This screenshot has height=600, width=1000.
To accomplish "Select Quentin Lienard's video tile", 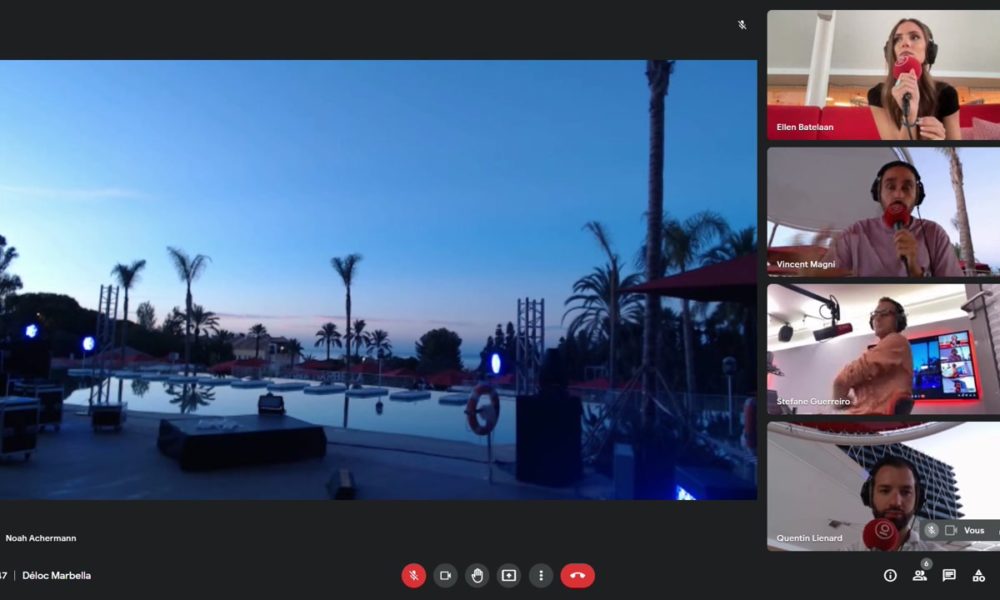I will click(883, 487).
